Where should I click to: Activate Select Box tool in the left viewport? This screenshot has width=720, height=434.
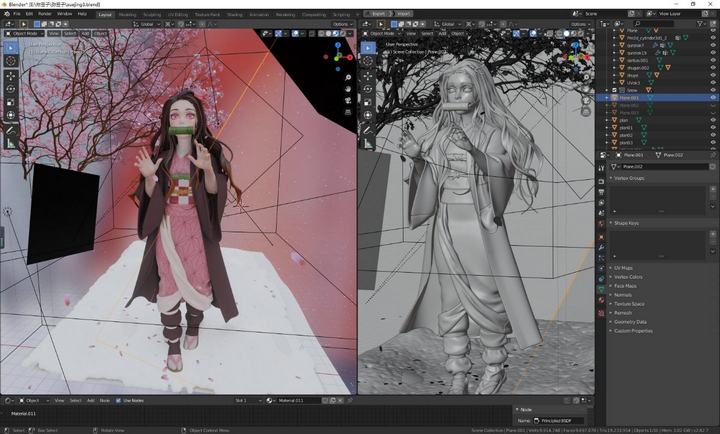pos(11,47)
